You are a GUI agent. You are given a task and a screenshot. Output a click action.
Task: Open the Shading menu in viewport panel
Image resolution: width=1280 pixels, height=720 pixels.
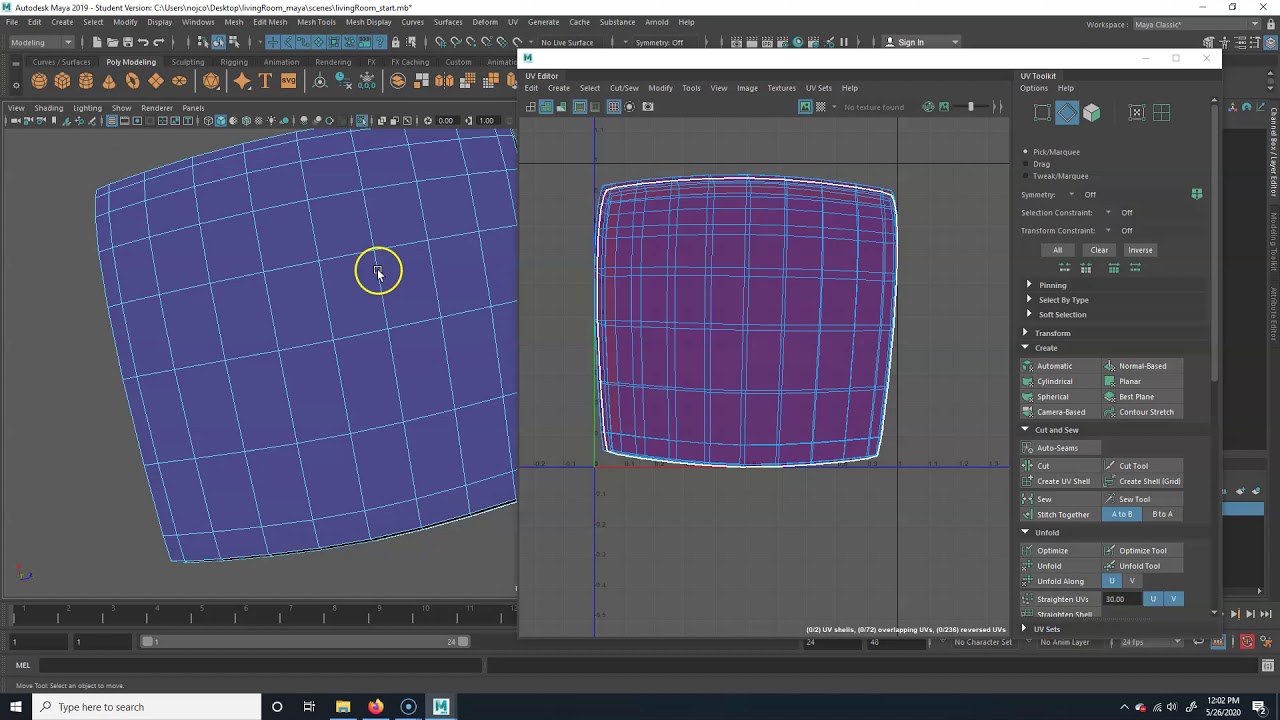(48, 108)
